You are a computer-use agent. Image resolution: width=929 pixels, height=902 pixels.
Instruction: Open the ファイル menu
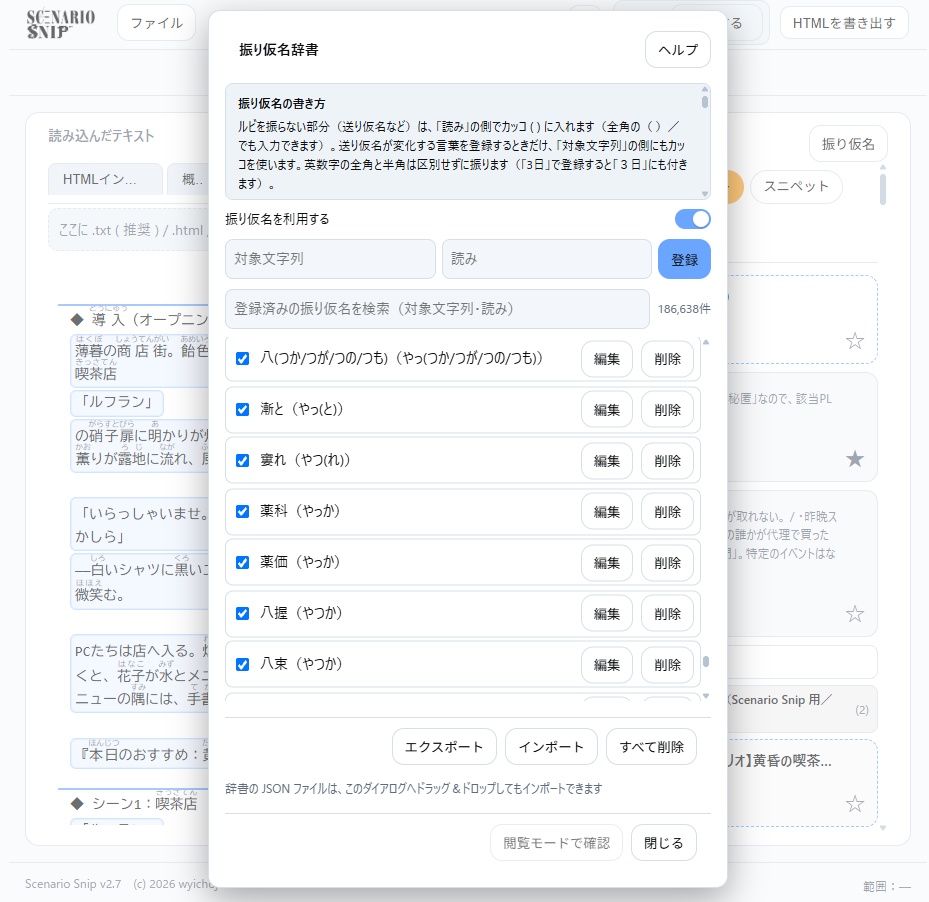click(156, 23)
